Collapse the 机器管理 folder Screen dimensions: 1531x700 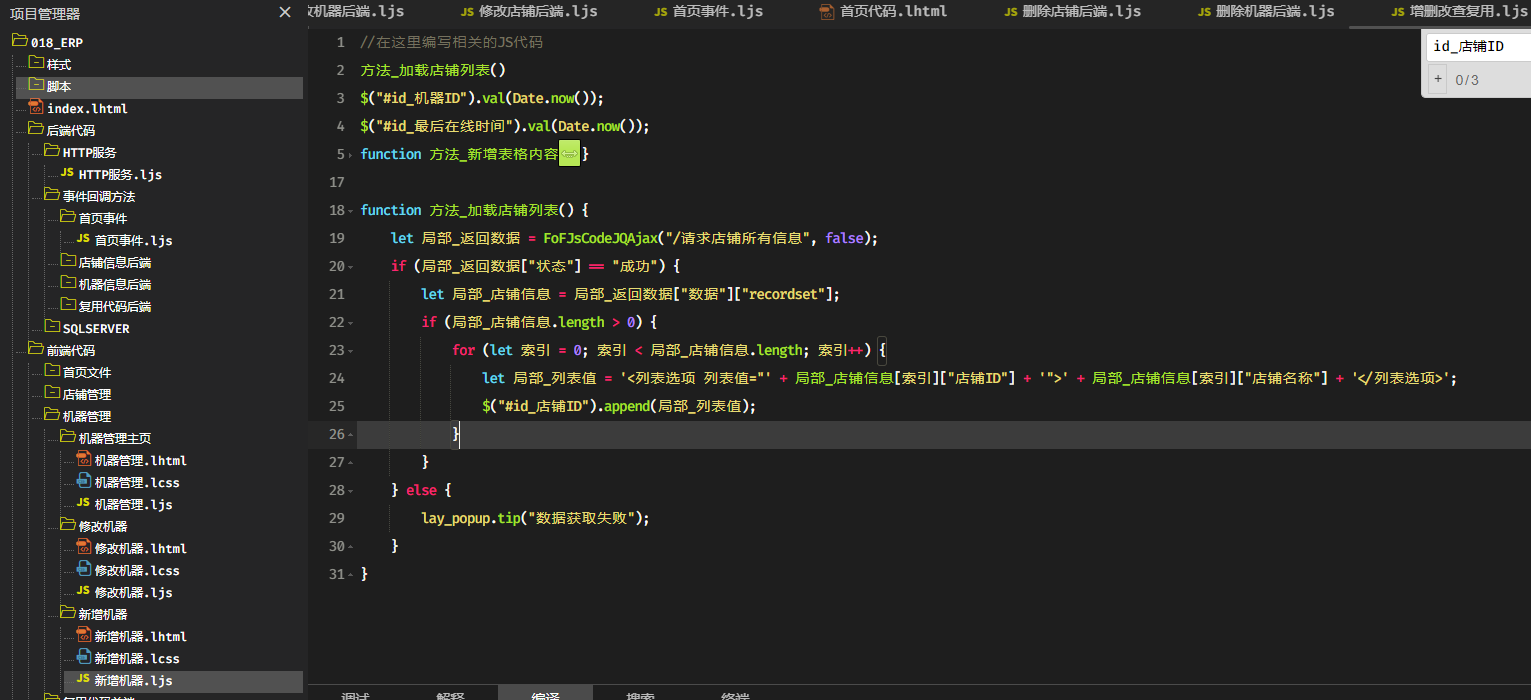(52, 415)
